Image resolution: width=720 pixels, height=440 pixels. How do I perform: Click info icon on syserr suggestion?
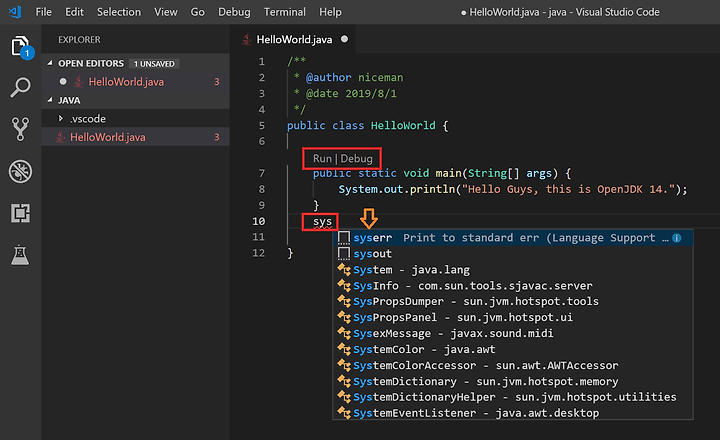pyautogui.click(x=677, y=238)
